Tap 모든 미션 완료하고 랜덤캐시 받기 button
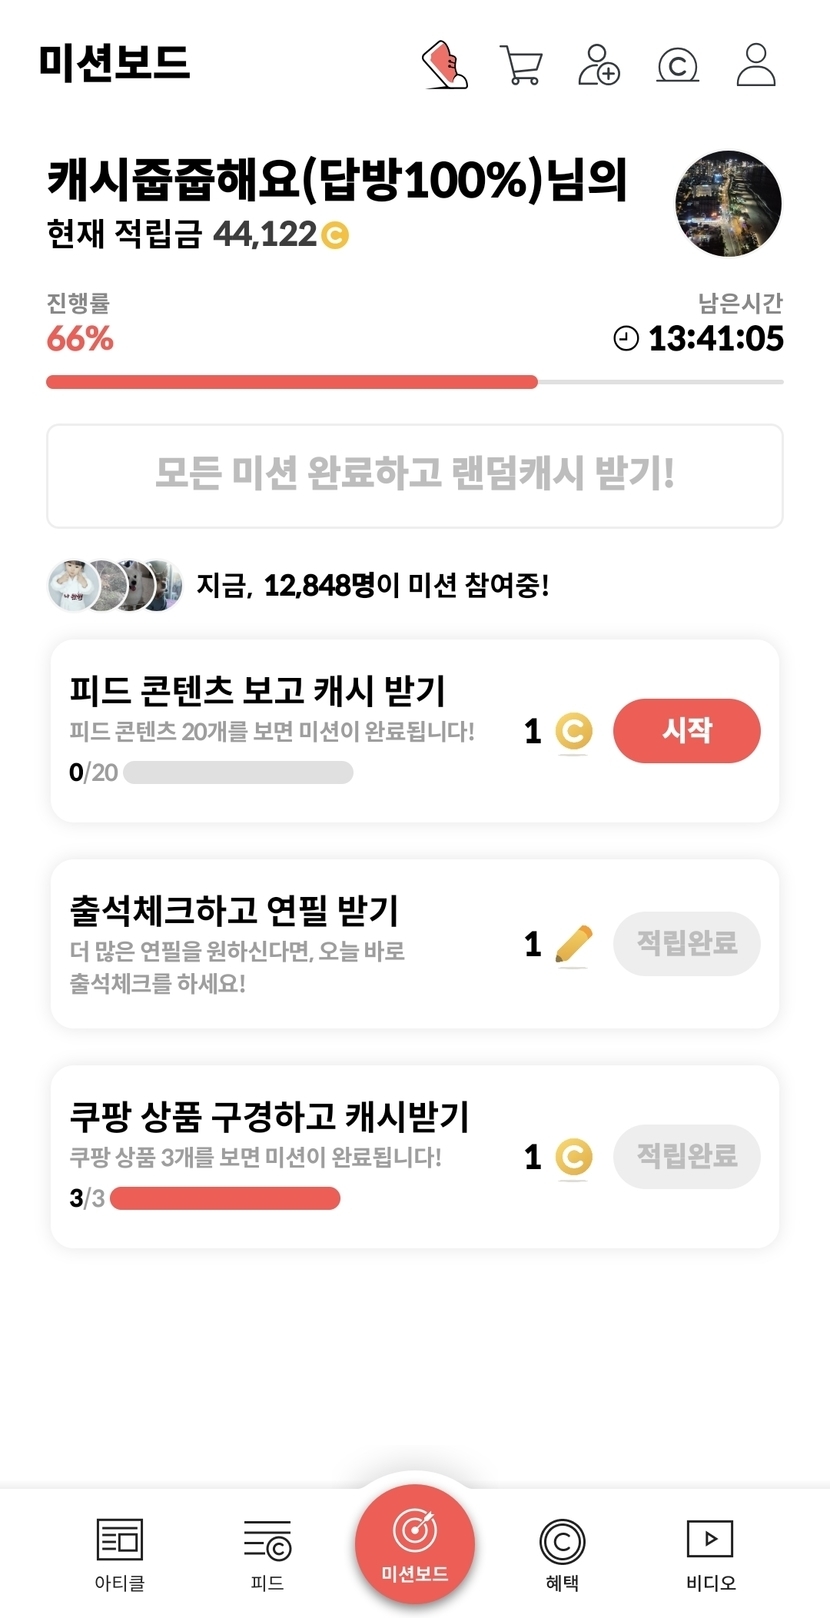Viewport: 830px width, 1618px height. 415,475
